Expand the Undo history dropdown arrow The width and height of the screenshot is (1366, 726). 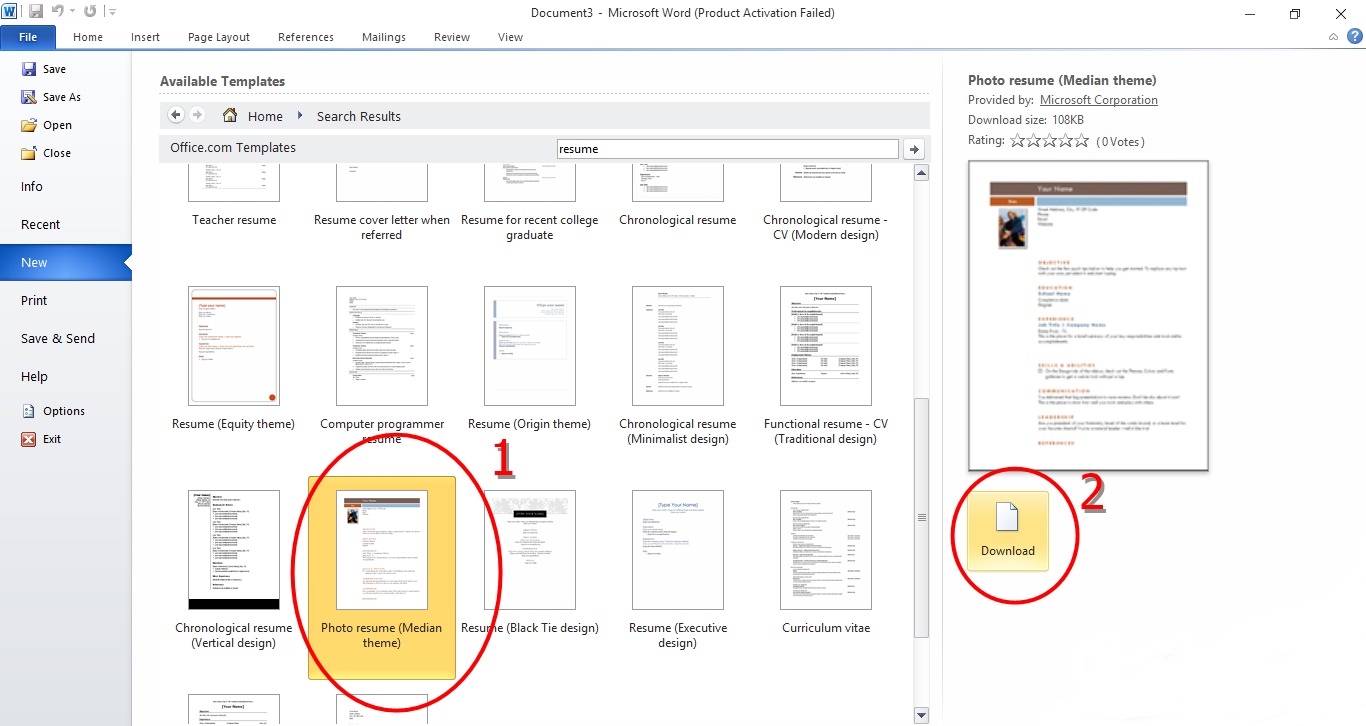71,12
